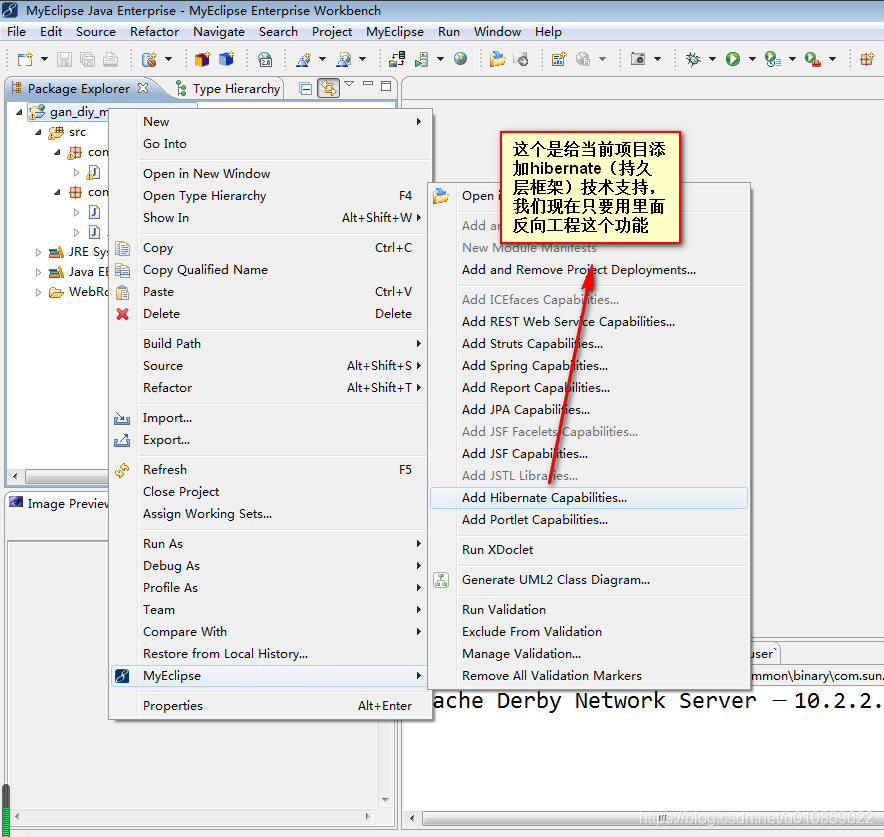The image size is (884, 837).
Task: Collapse the src folder node
Action: (x=38, y=132)
